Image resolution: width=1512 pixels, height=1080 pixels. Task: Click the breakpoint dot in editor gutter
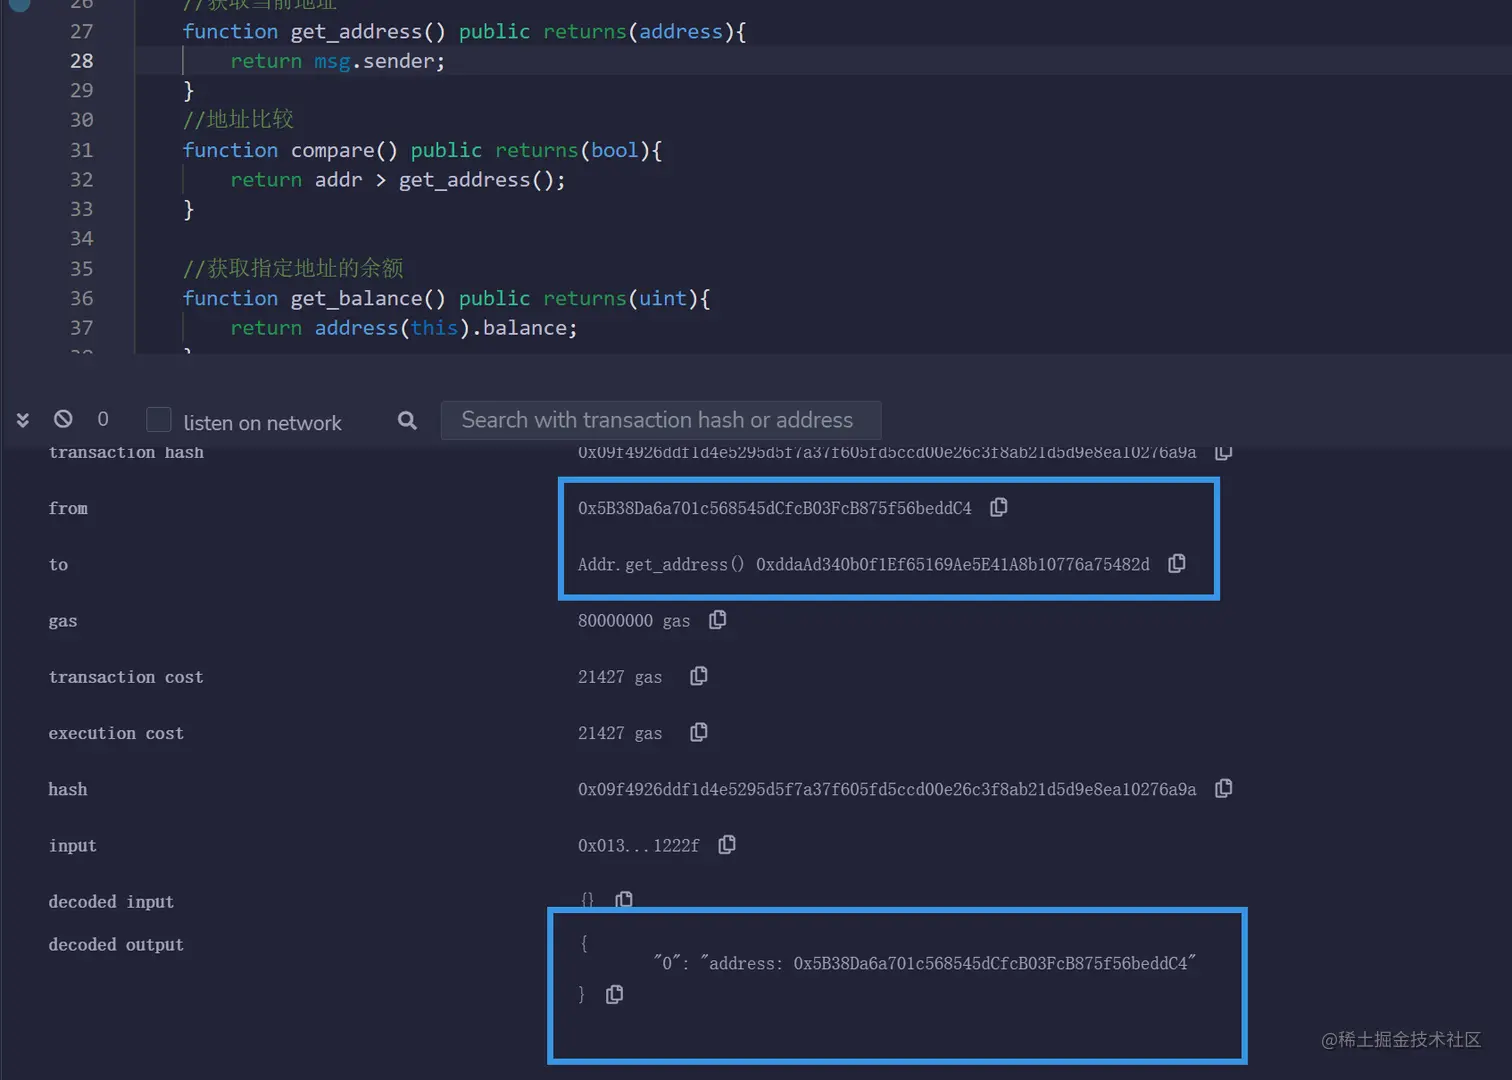point(20,4)
